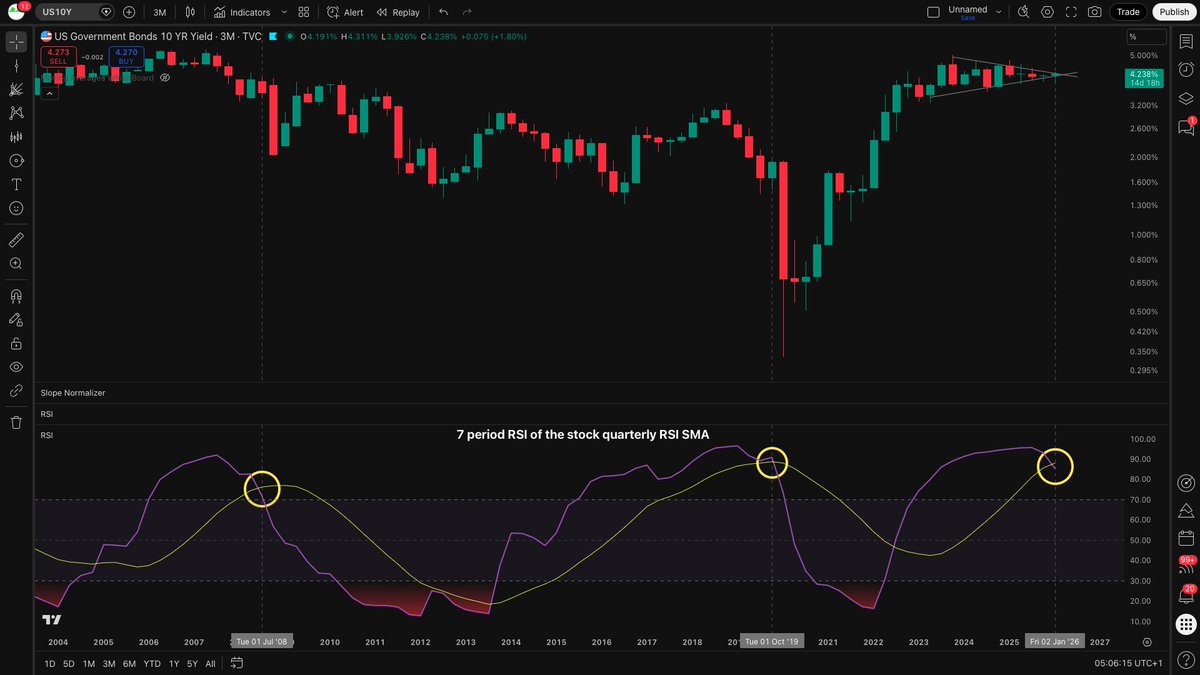Screen dimensions: 1200x675
Task: Click the 4.238% current price label
Action: pos(1143,75)
